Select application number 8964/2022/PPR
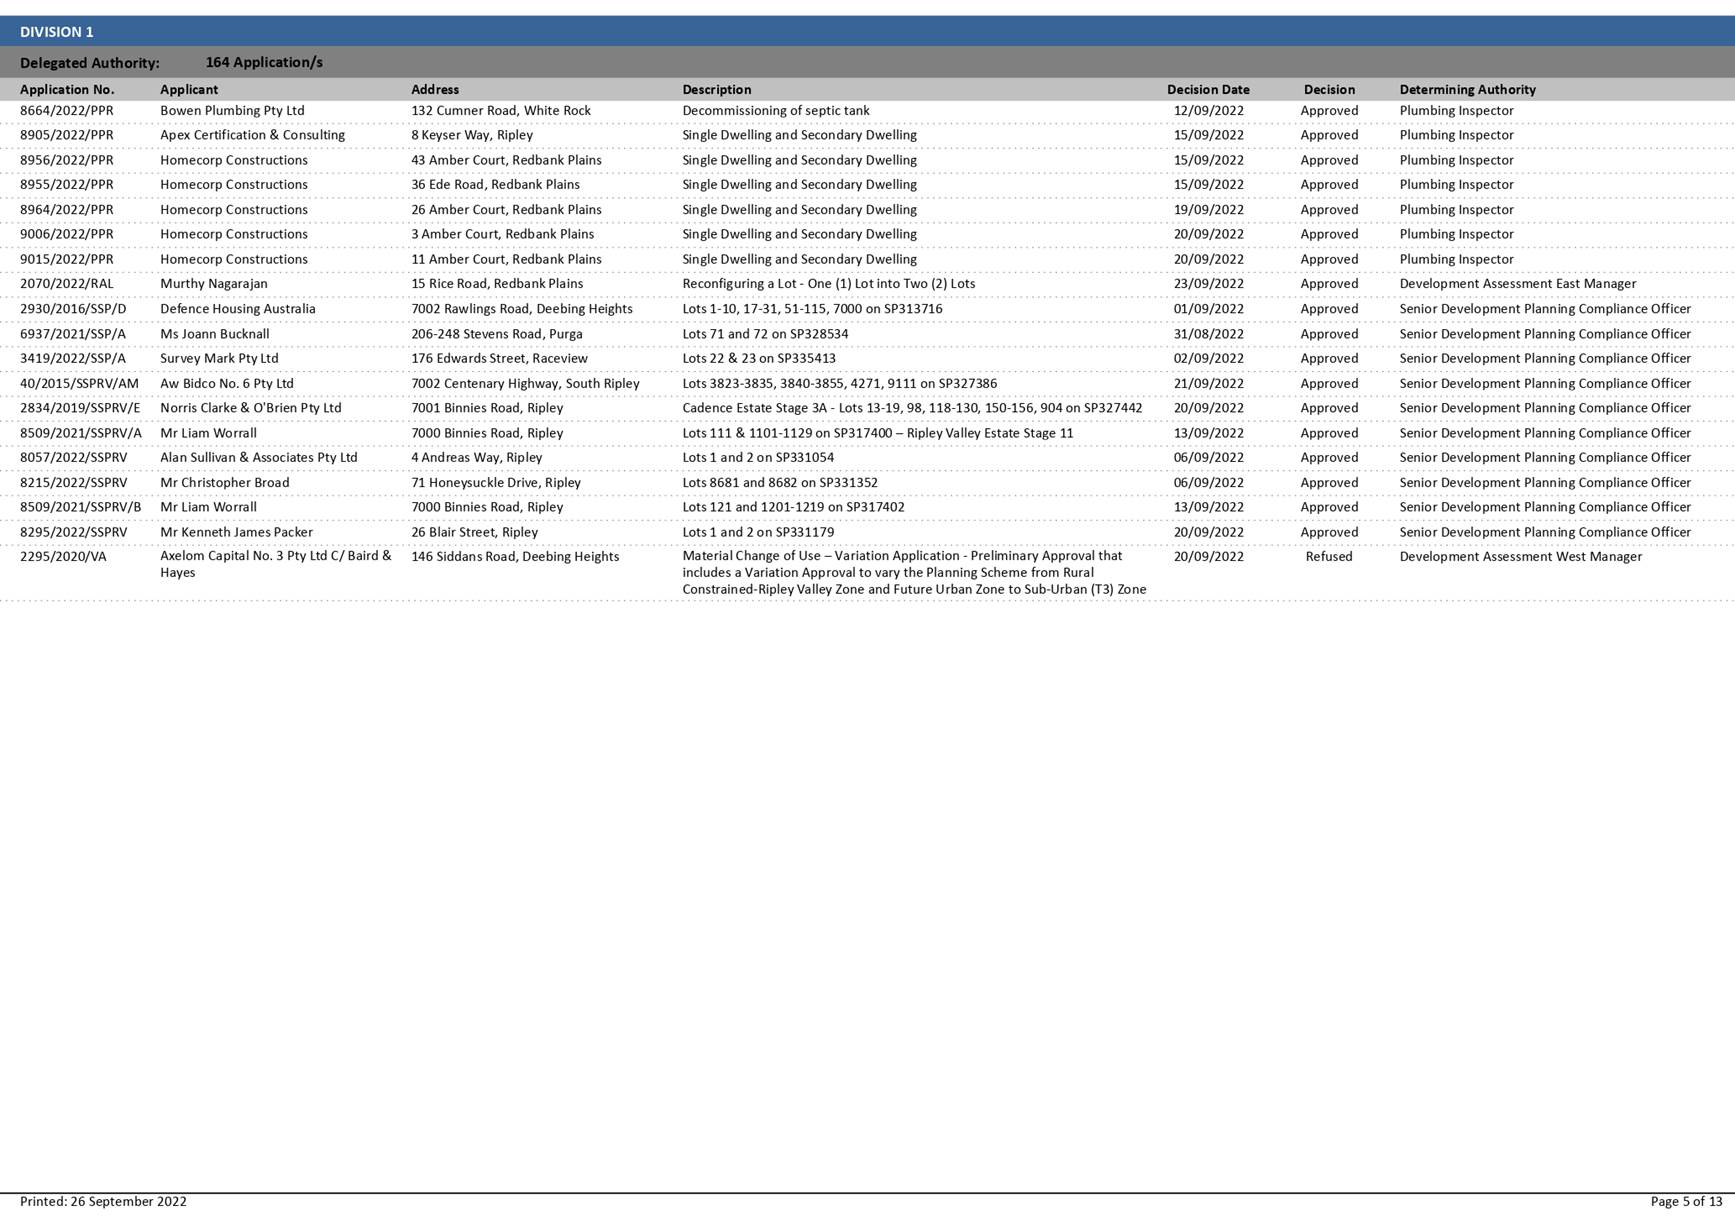 coord(67,209)
